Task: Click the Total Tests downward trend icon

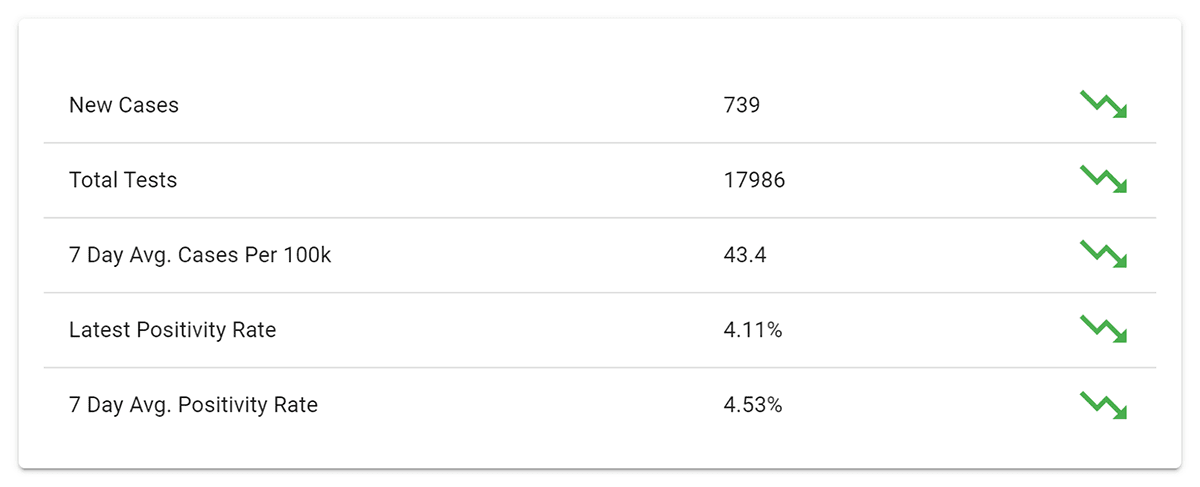Action: (x=1103, y=179)
